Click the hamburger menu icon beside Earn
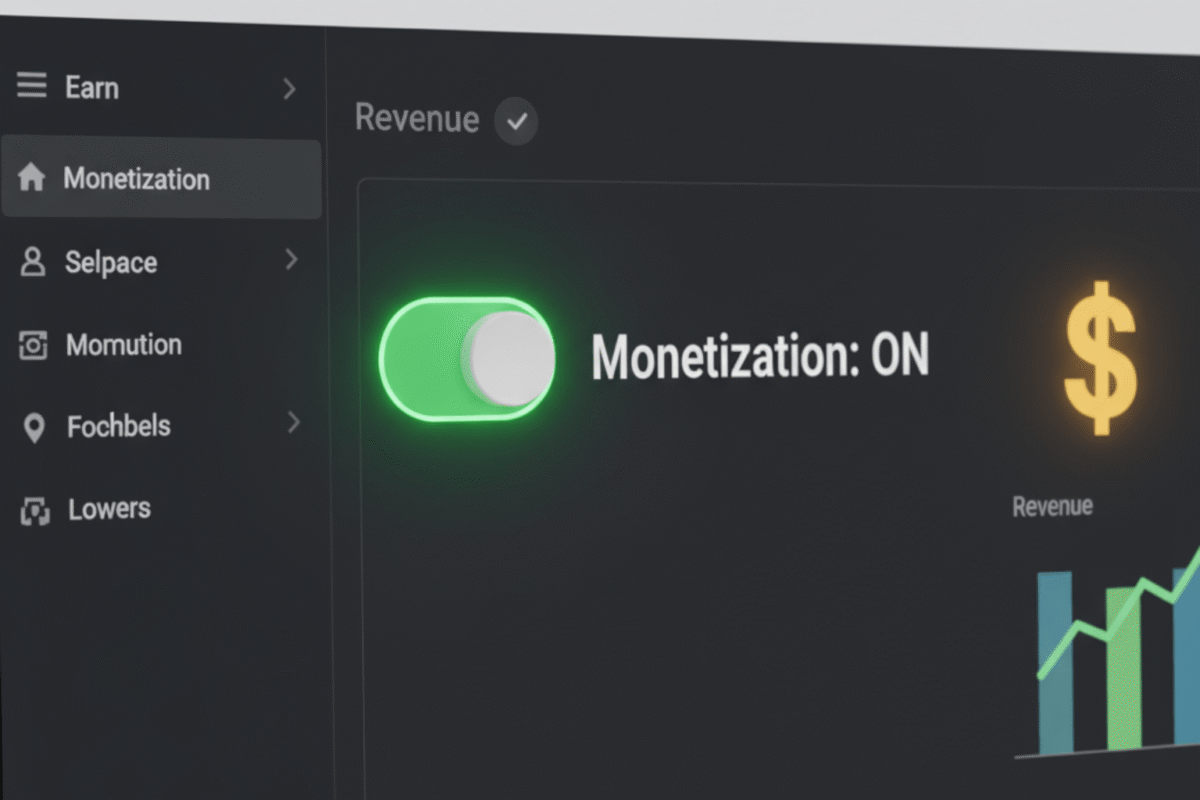Viewport: 1200px width, 800px height. (32, 87)
